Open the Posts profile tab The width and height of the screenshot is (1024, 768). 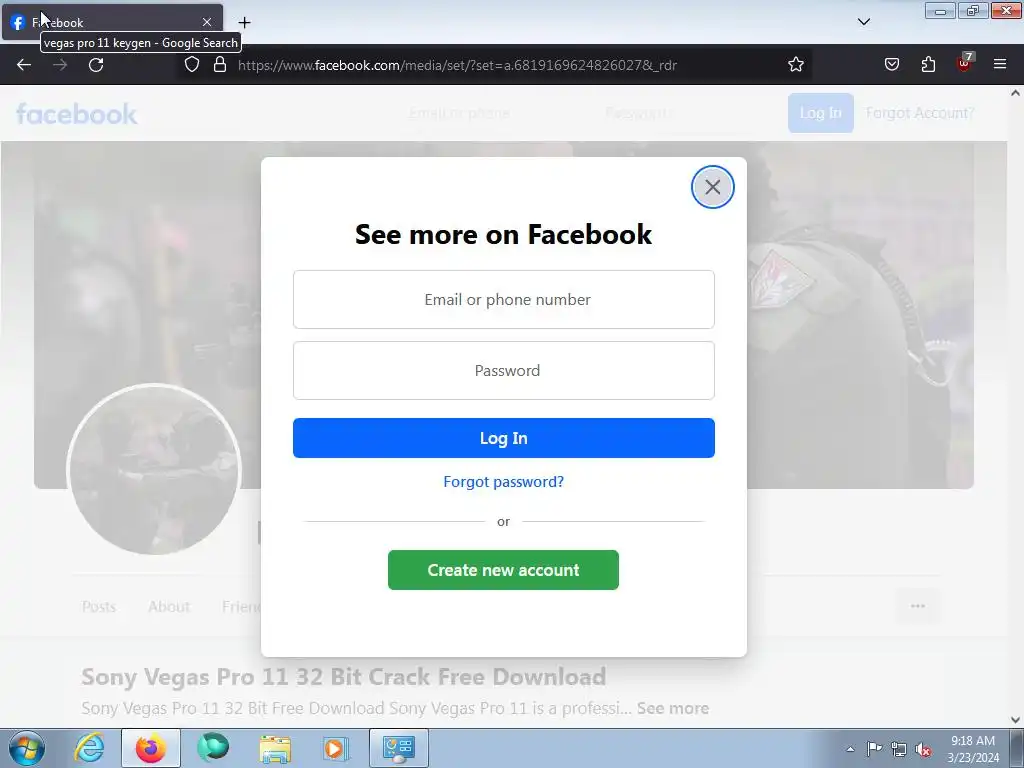click(99, 607)
